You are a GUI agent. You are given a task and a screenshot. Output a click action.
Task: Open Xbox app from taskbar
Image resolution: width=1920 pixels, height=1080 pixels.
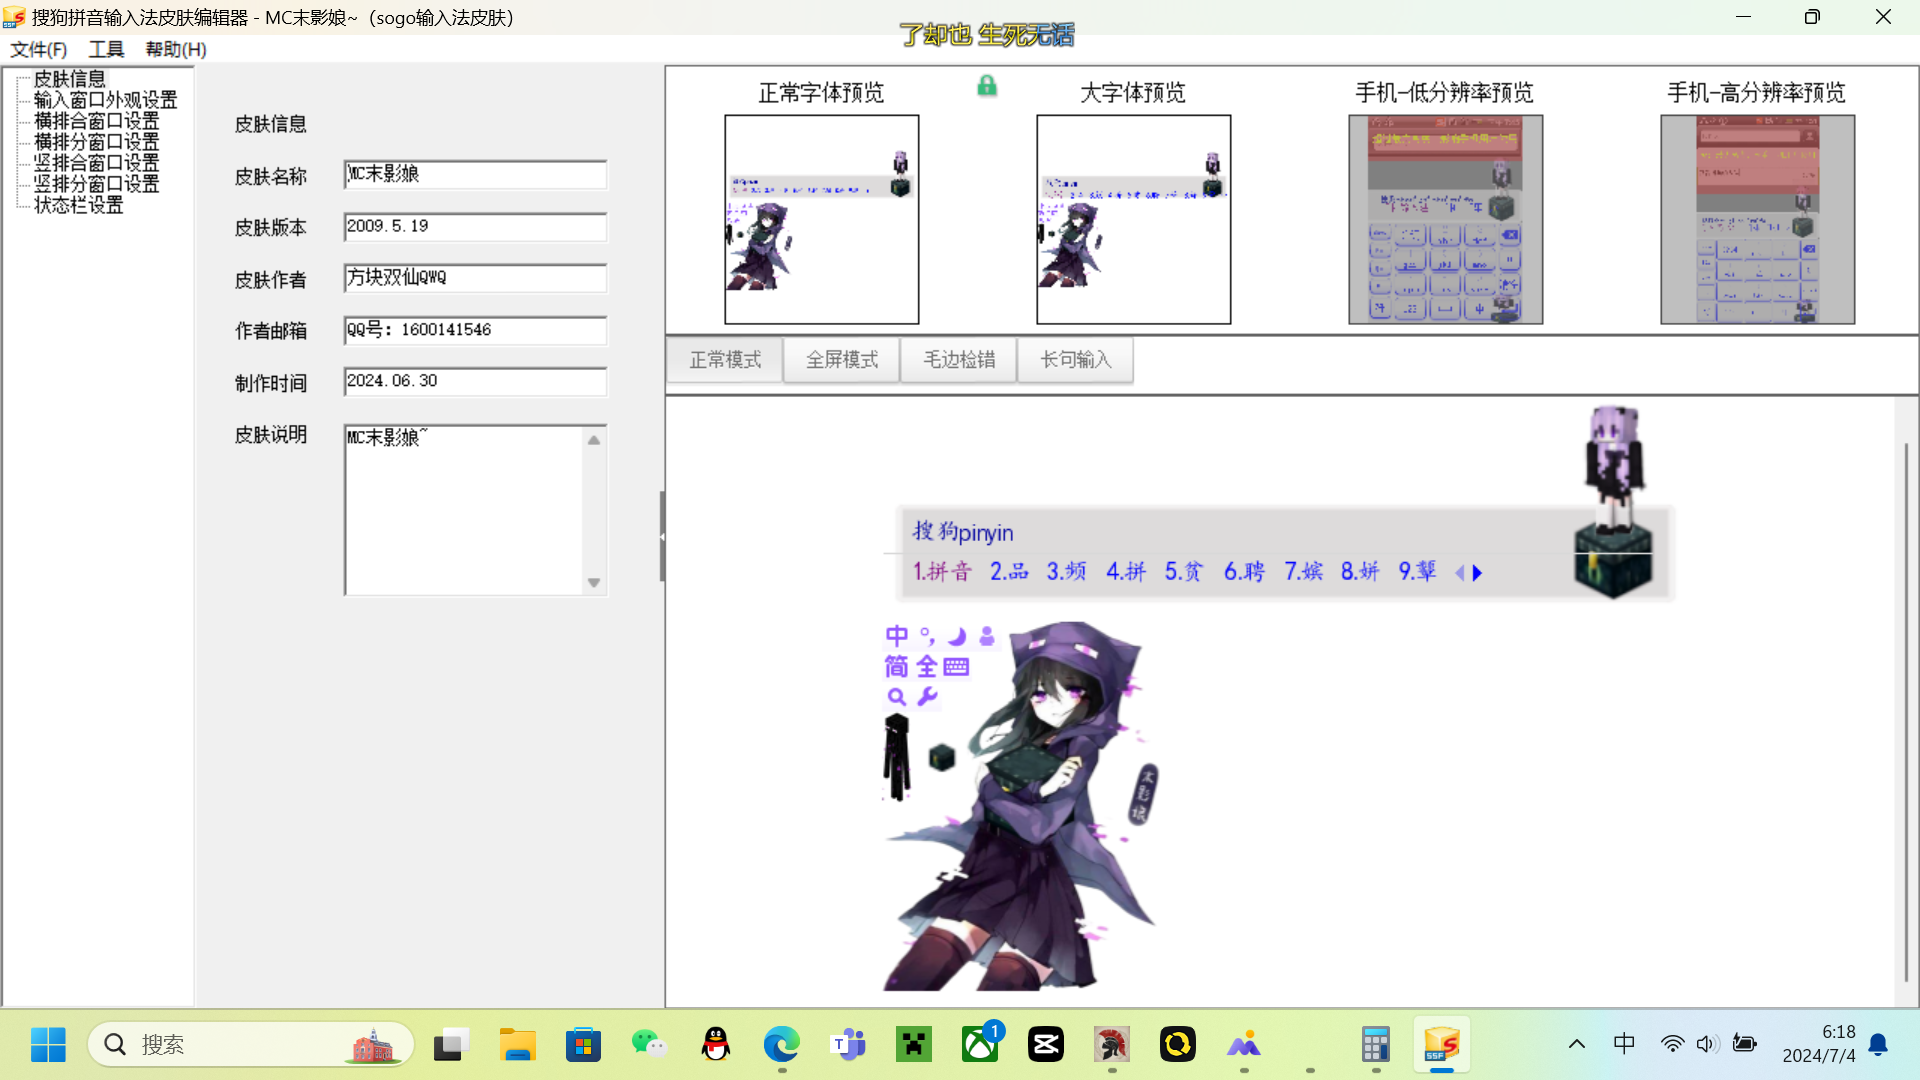(x=980, y=1045)
